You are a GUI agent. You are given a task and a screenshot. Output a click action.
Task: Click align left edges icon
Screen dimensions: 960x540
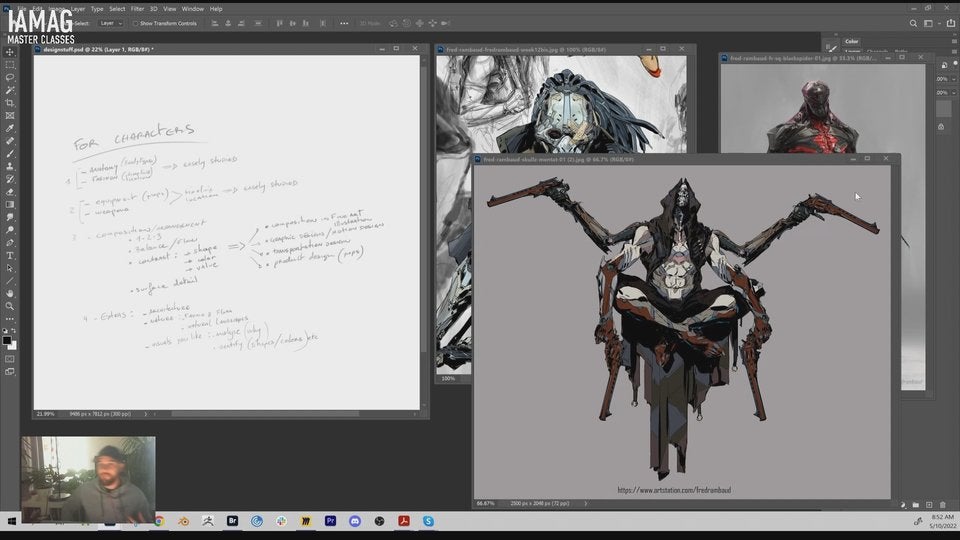(215, 23)
